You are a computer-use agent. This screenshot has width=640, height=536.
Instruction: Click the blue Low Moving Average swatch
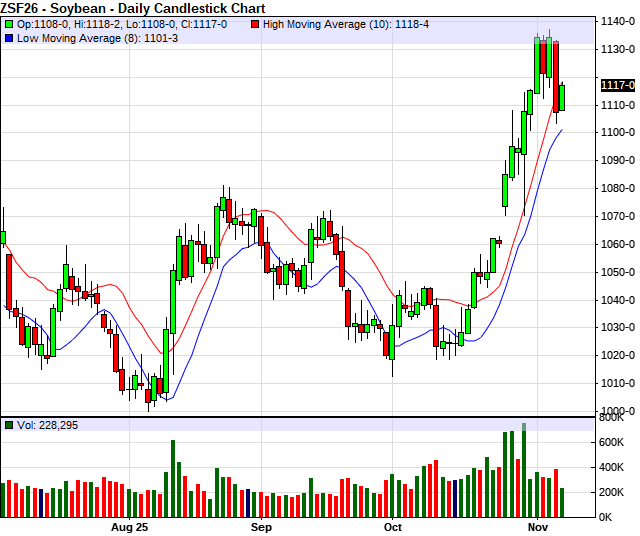(x=8, y=37)
